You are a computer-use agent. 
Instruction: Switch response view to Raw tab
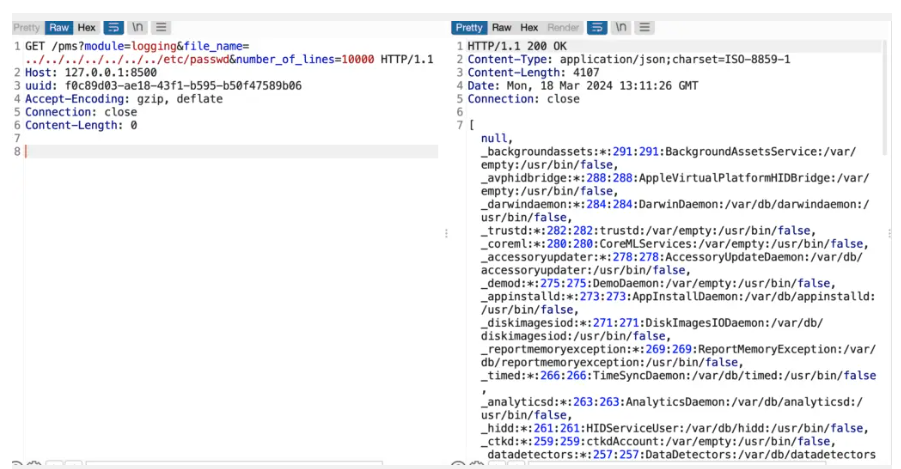click(501, 27)
